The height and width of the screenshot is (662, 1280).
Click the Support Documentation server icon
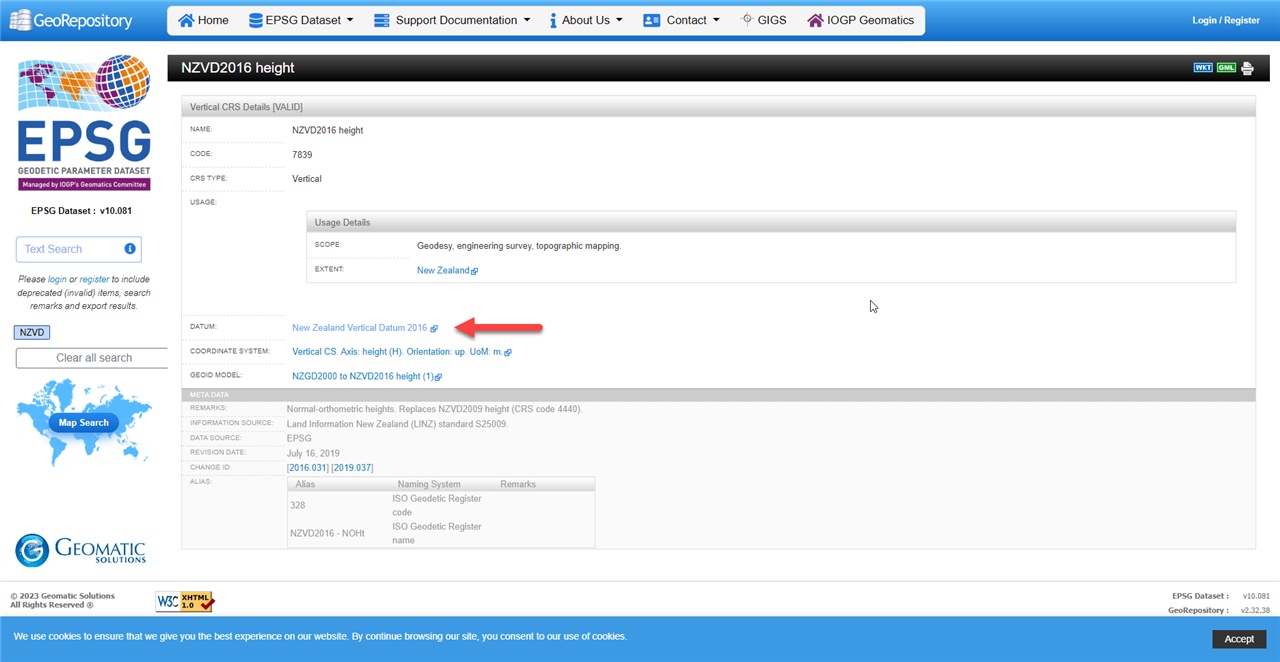point(381,20)
